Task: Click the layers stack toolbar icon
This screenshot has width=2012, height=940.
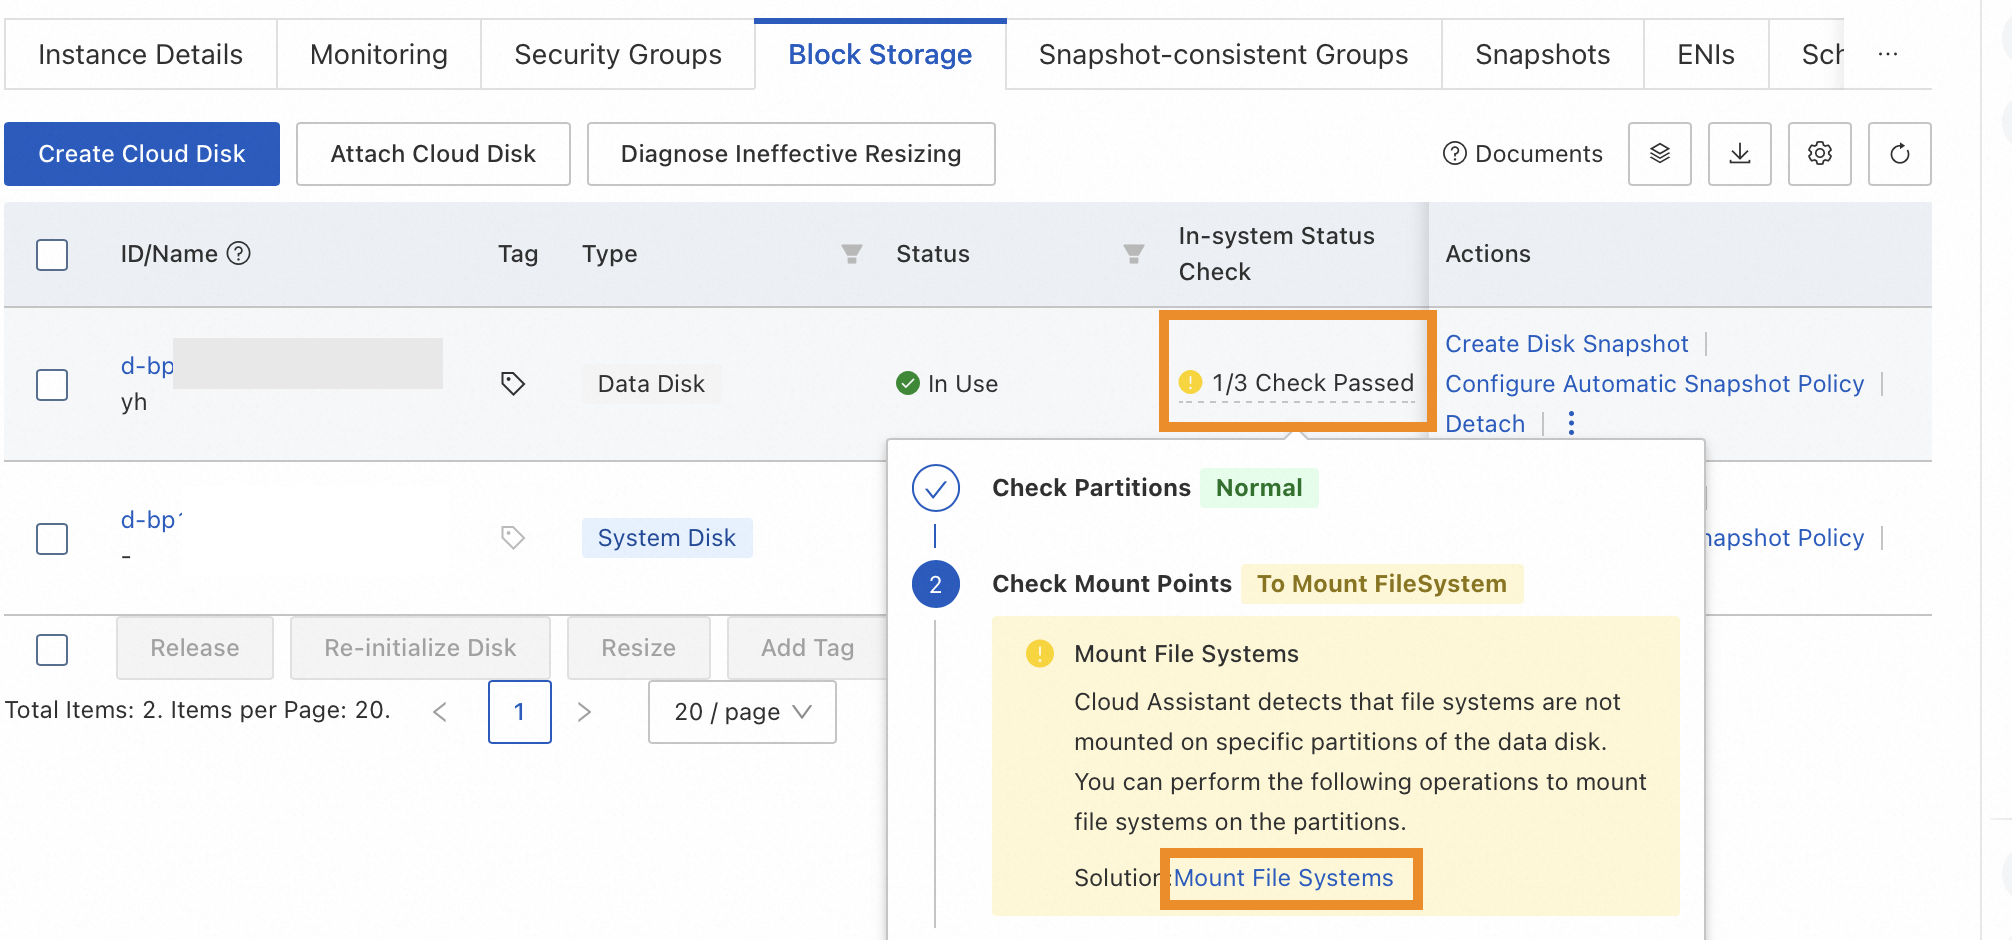Action: click(1660, 154)
